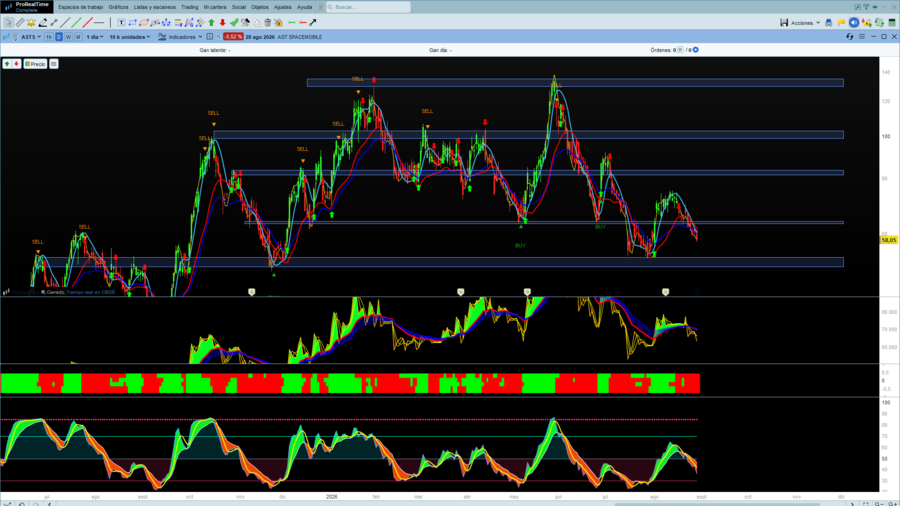Select the text annotation tool
Image resolution: width=900 pixels, height=506 pixels.
pyautogui.click(x=121, y=22)
